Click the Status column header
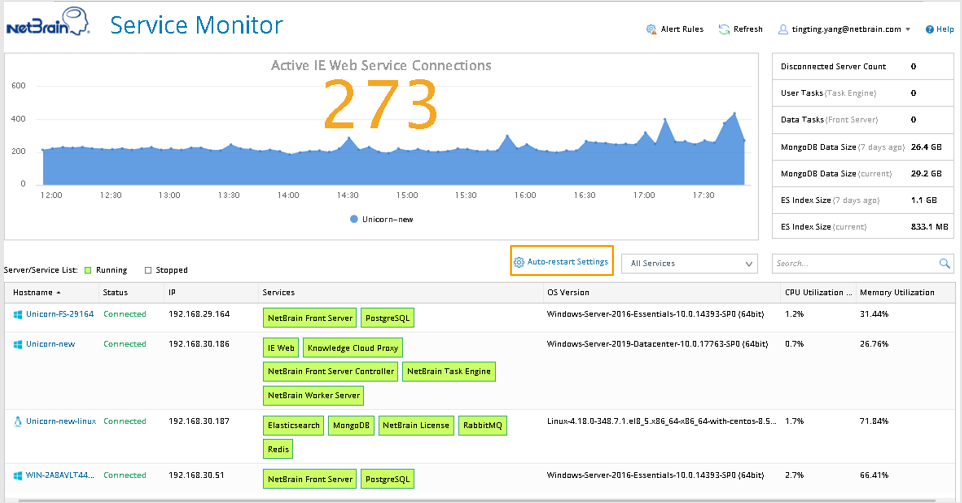Viewport: 962px width, 503px height. tap(115, 293)
